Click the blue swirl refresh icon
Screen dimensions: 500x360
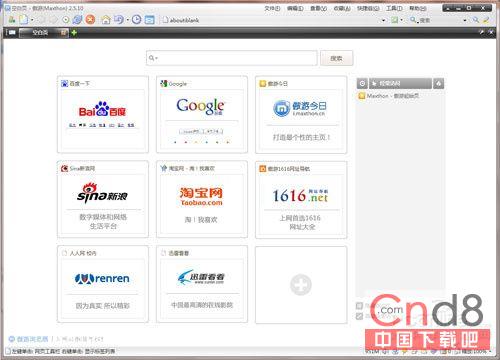[78, 20]
